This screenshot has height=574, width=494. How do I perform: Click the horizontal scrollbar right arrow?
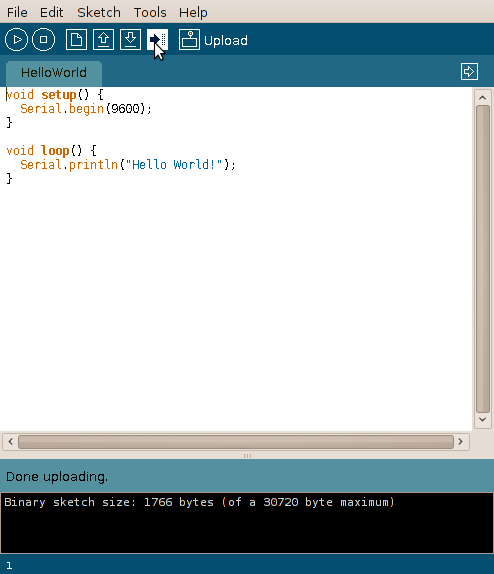[461, 441]
